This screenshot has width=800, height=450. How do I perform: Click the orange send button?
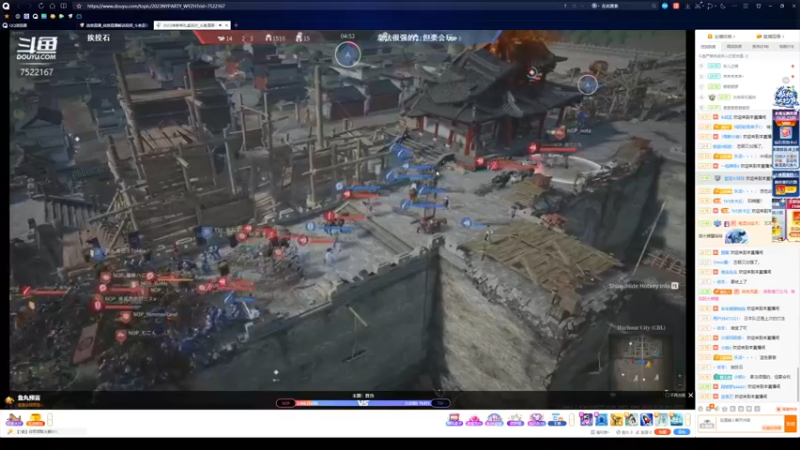(x=790, y=423)
